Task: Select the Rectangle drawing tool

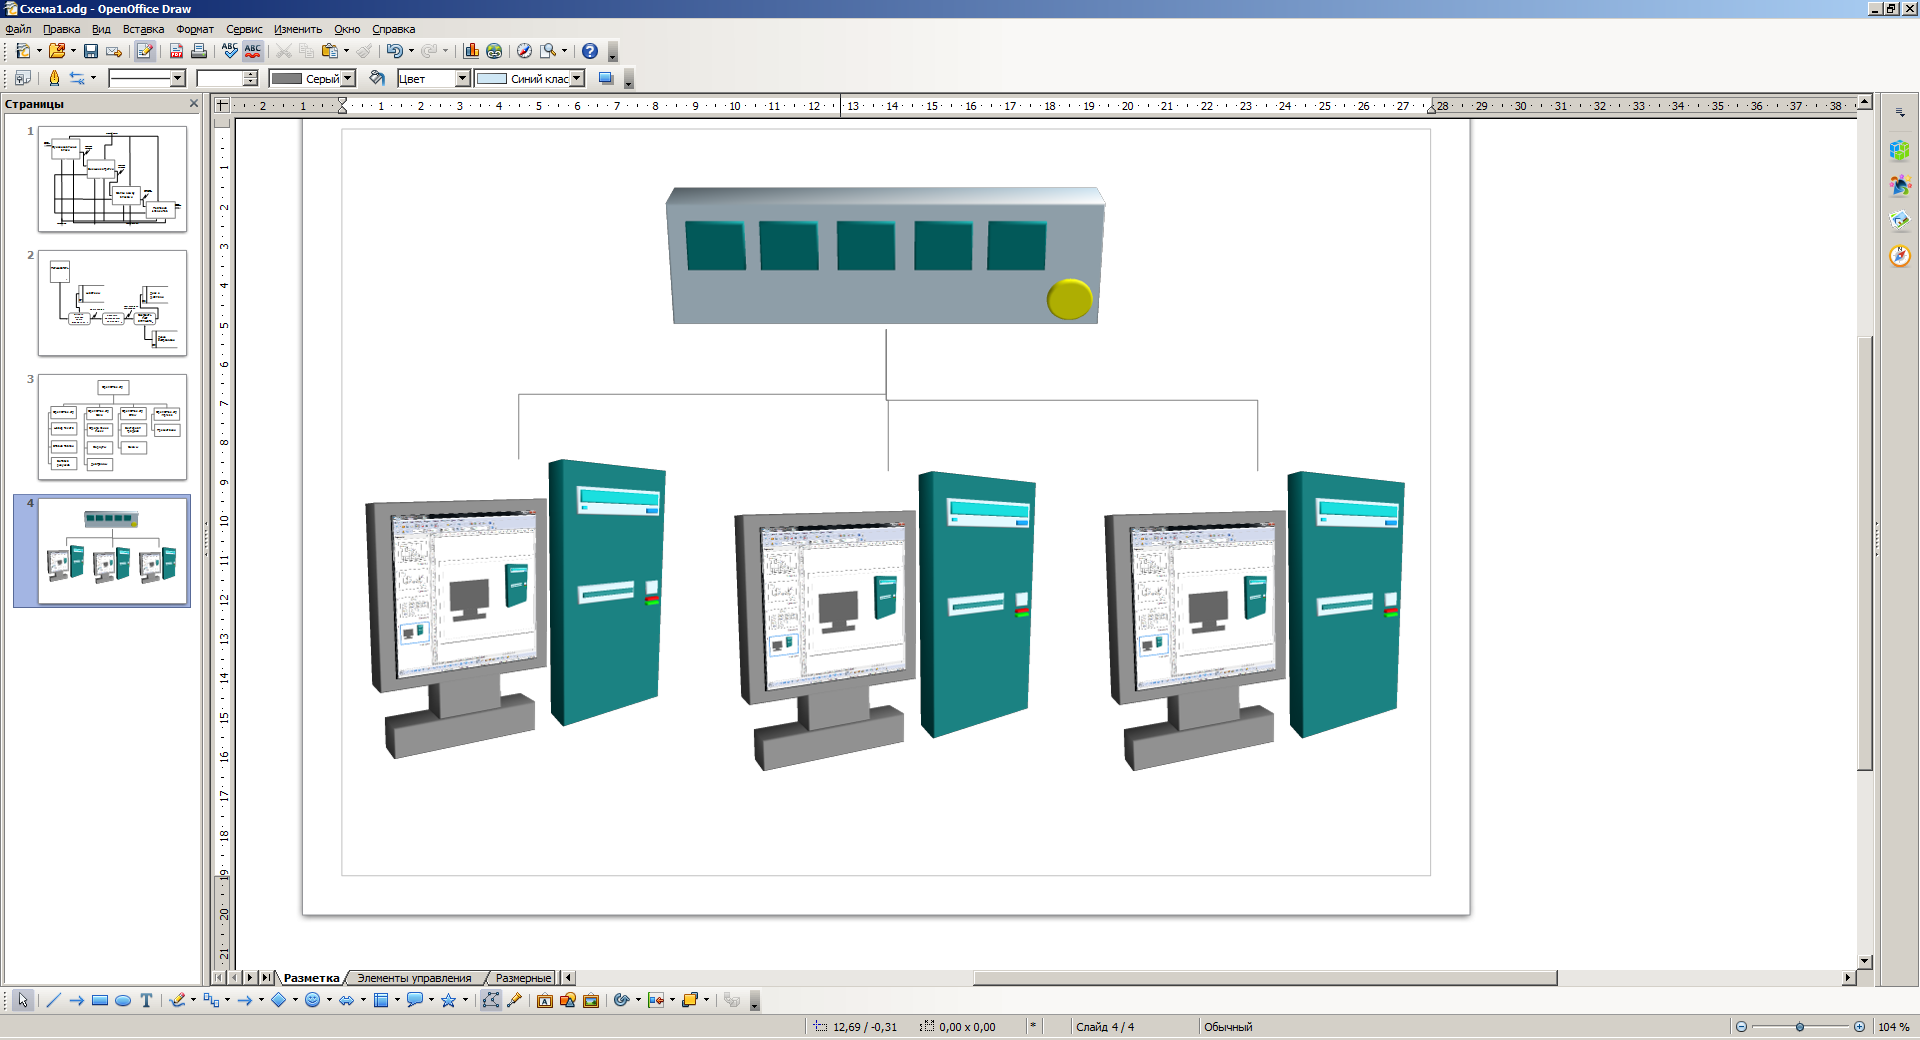Action: [100, 1000]
